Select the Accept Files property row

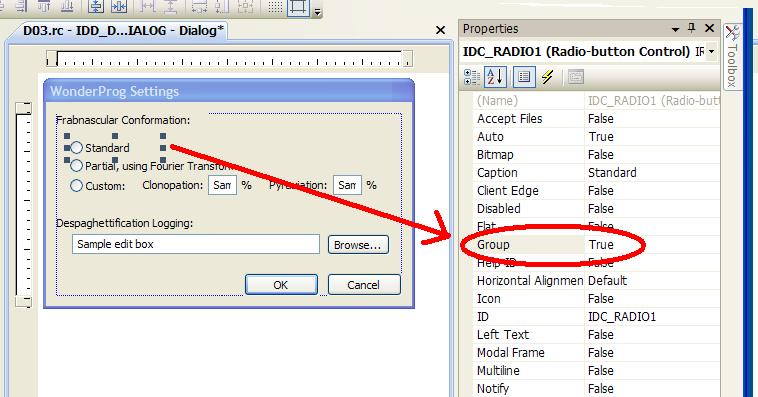click(x=597, y=118)
